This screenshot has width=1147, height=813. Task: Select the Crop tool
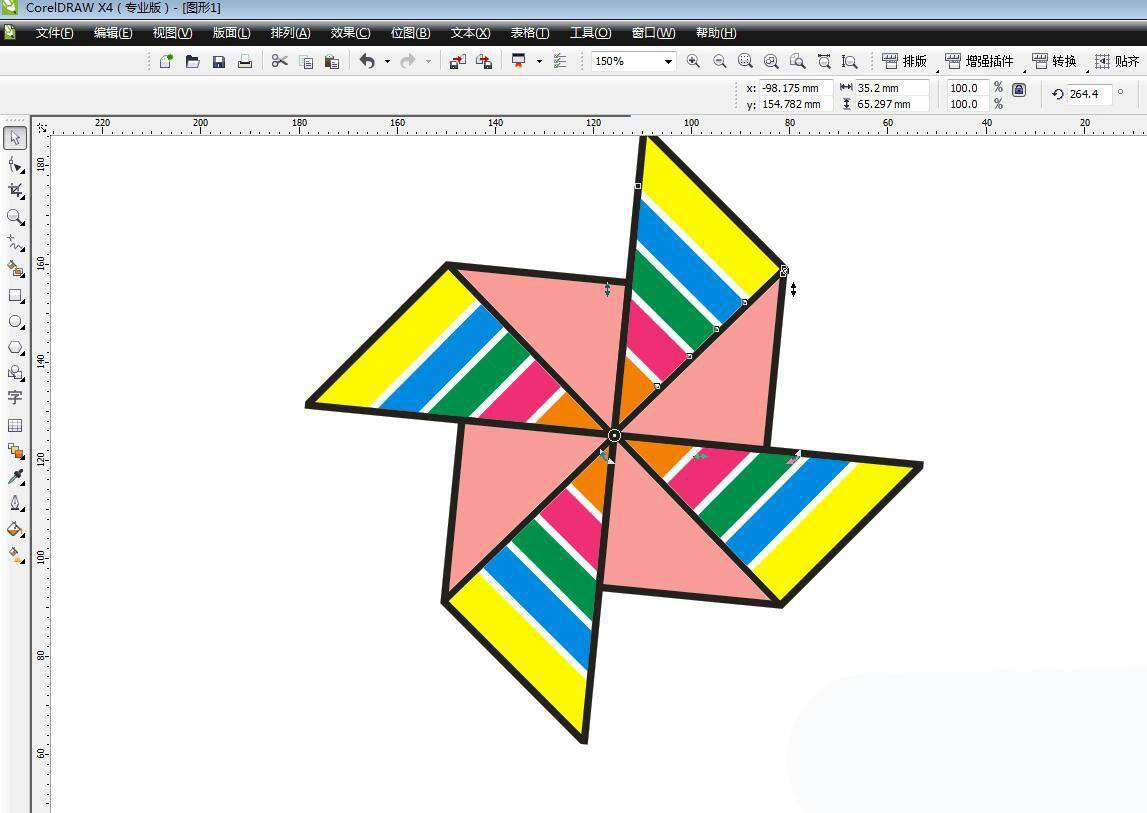click(x=15, y=190)
